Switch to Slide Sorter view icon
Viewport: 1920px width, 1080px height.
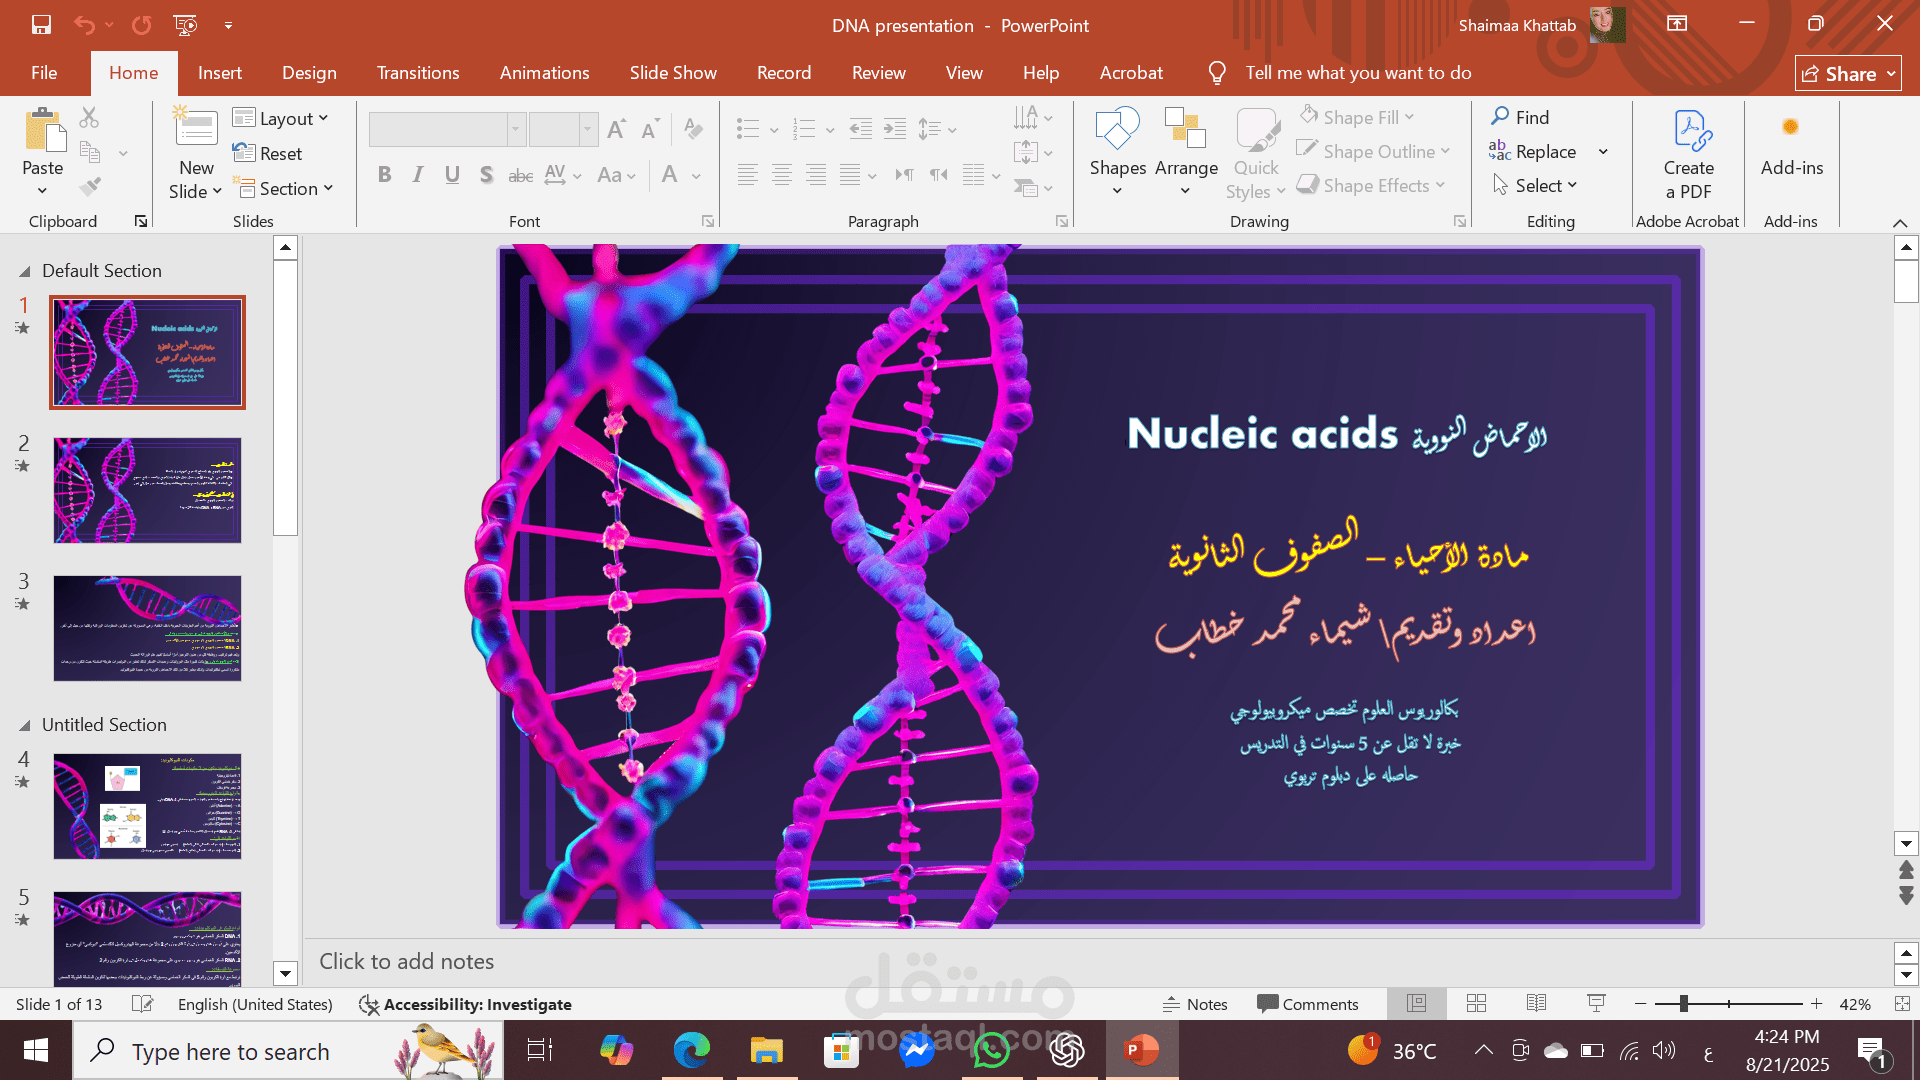[x=1476, y=1003]
